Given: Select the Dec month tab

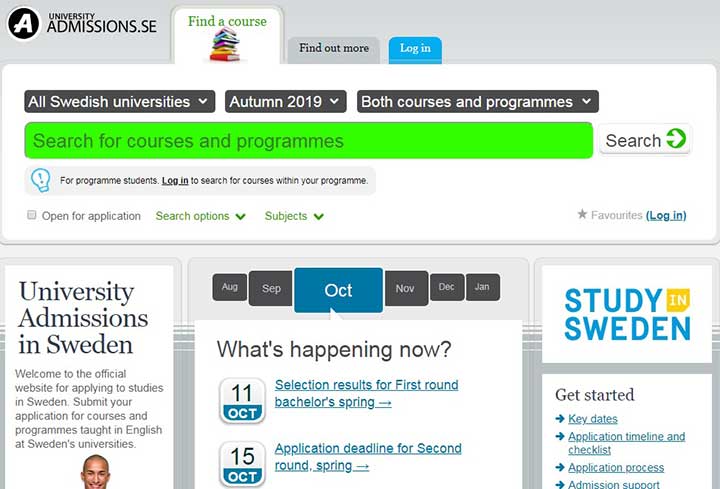Looking at the screenshot, I should (x=447, y=287).
